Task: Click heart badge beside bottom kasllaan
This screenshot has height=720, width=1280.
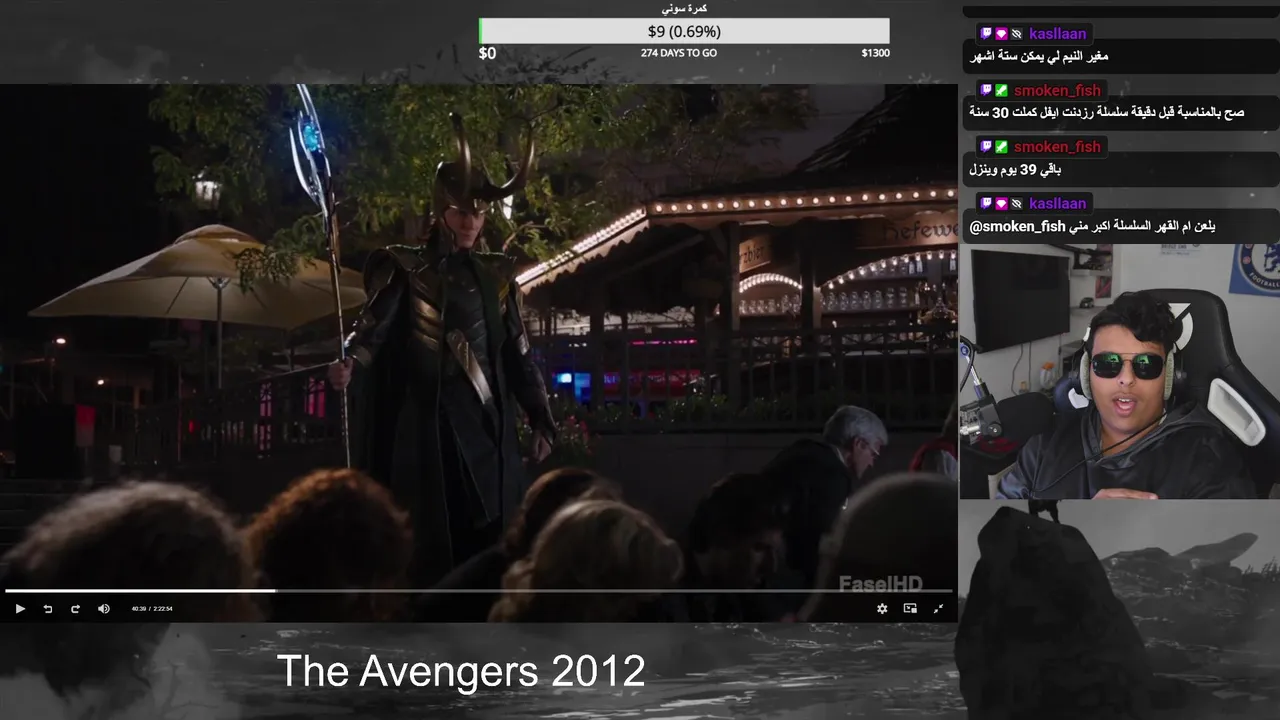Action: [1001, 204]
